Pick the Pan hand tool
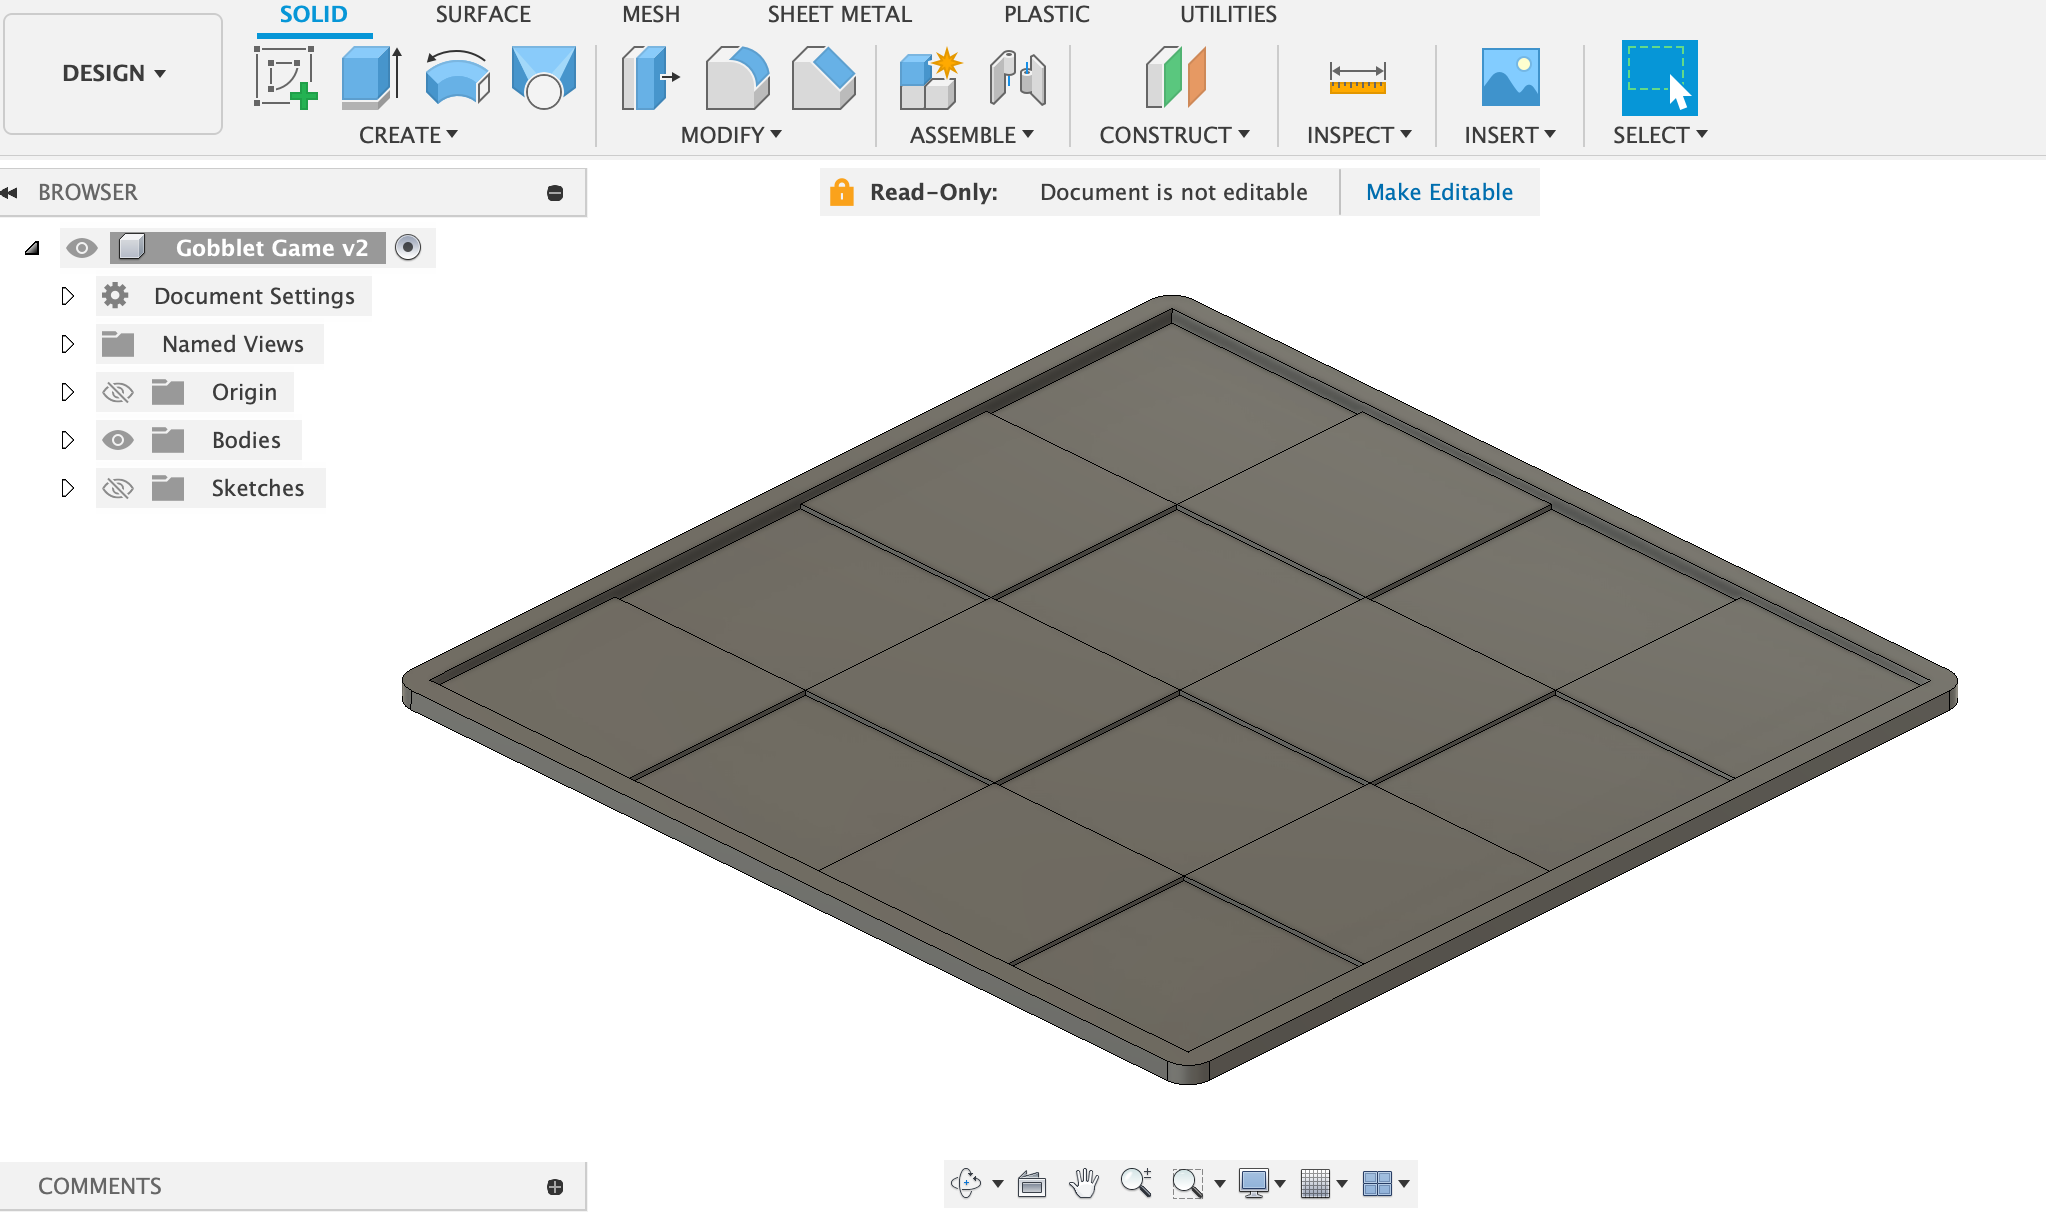 point(1084,1183)
